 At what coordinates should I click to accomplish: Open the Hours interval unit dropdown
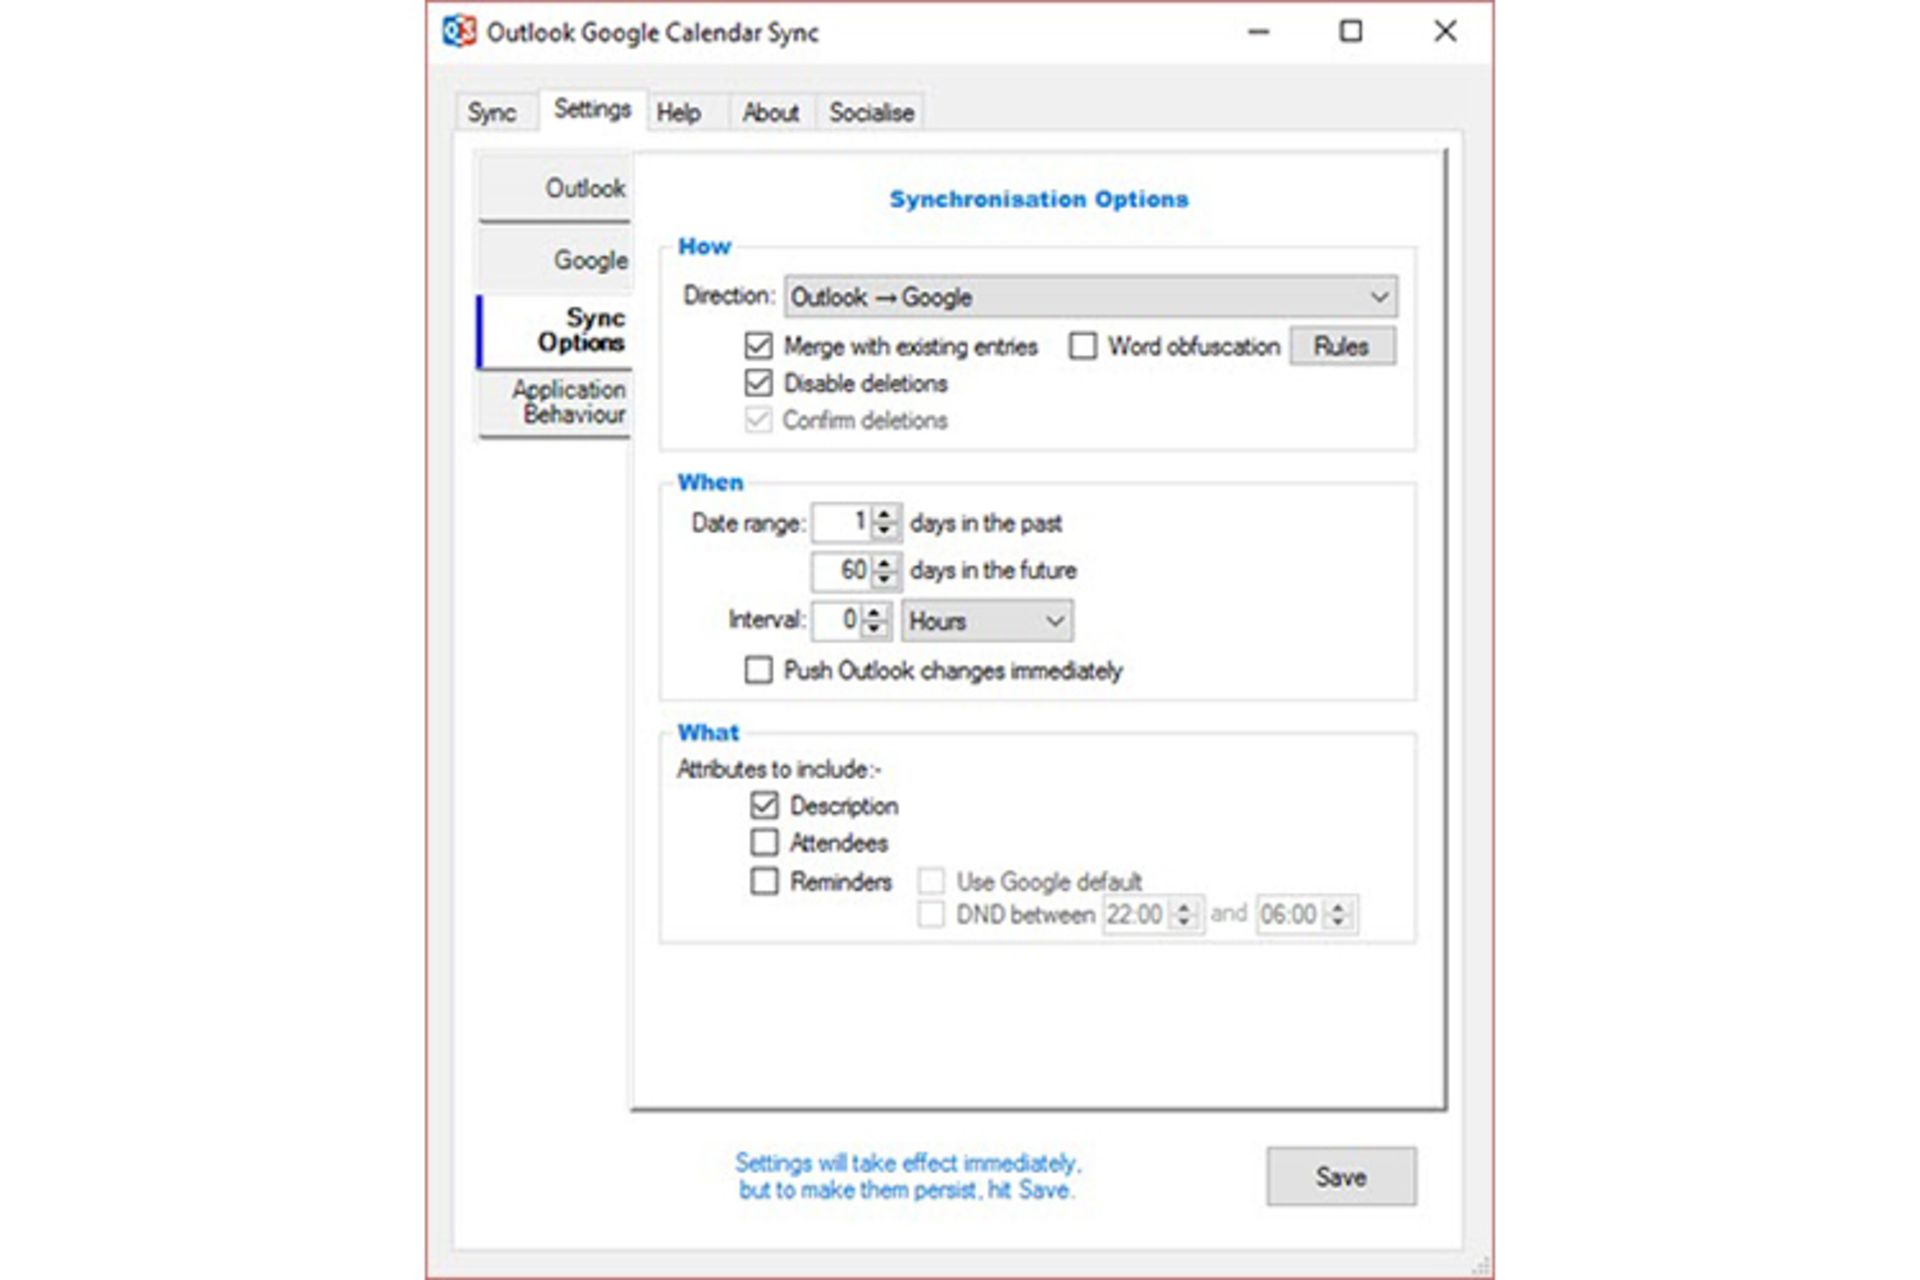click(987, 621)
